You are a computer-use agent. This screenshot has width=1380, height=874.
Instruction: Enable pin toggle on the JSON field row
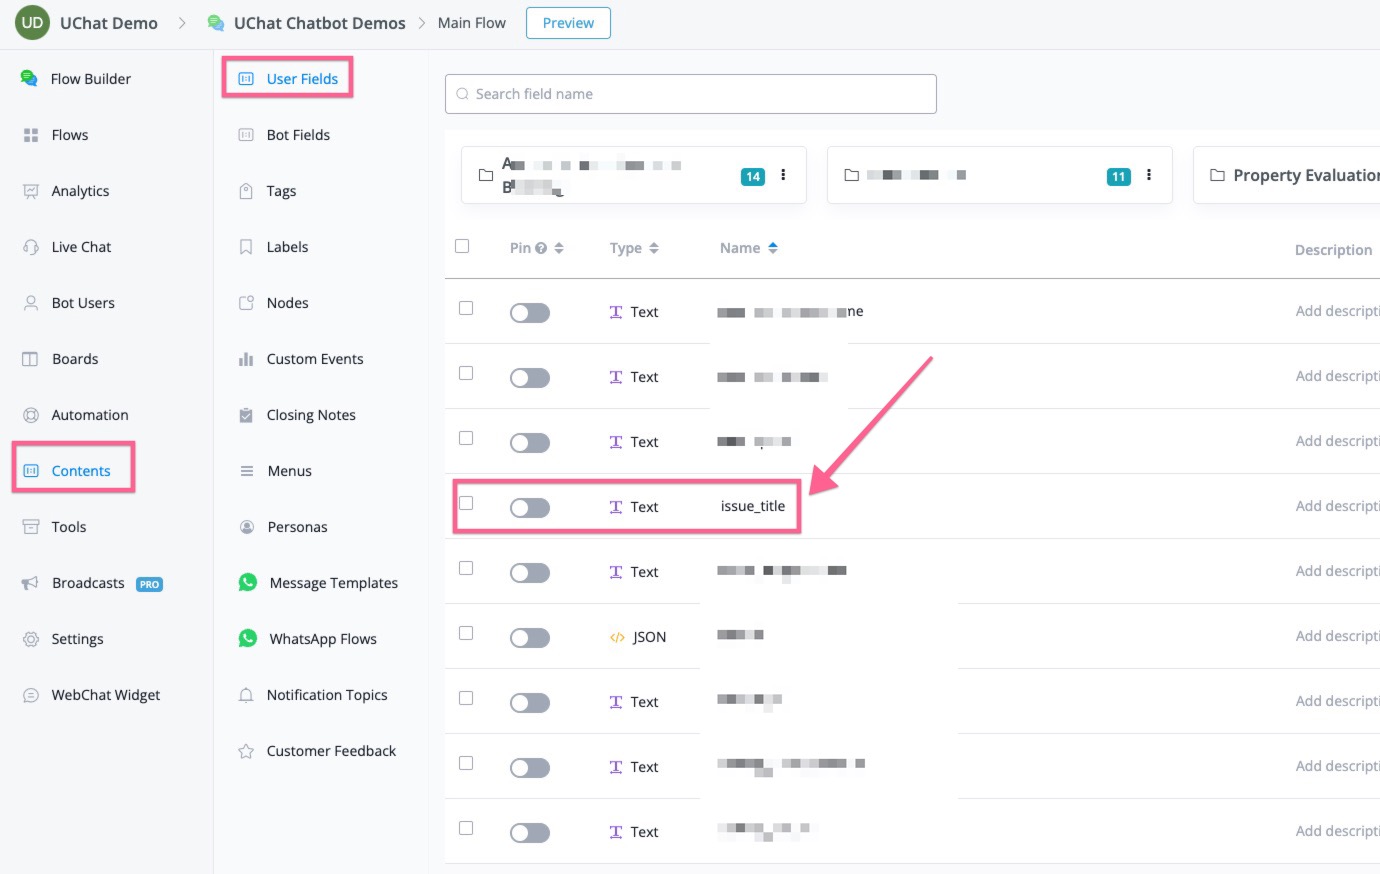[530, 638]
